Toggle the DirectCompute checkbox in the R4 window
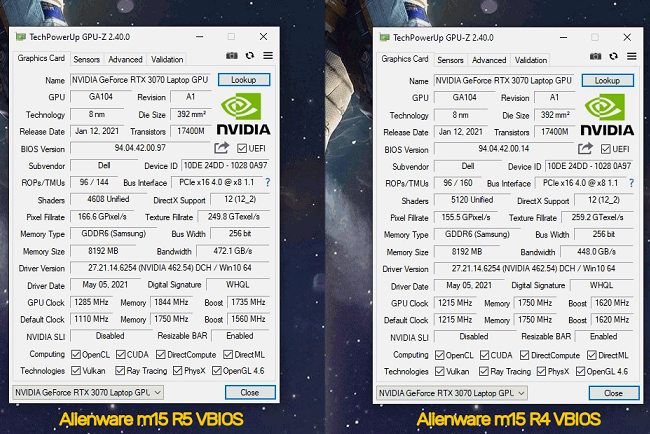The image size is (650, 434). pos(524,355)
